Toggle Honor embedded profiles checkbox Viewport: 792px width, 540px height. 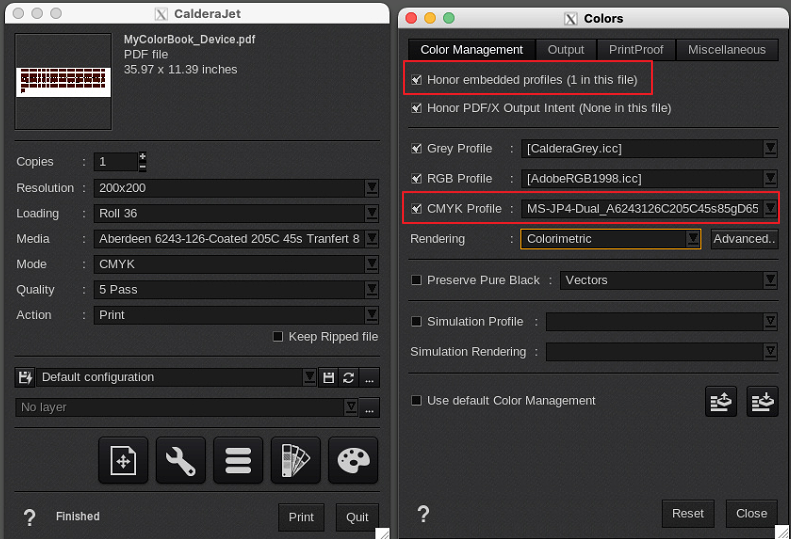(417, 79)
